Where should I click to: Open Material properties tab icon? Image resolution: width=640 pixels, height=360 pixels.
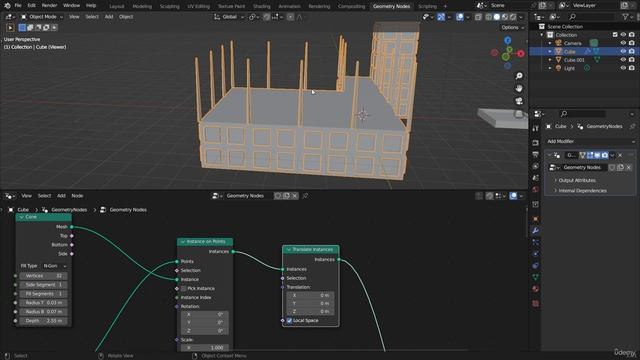point(536,289)
